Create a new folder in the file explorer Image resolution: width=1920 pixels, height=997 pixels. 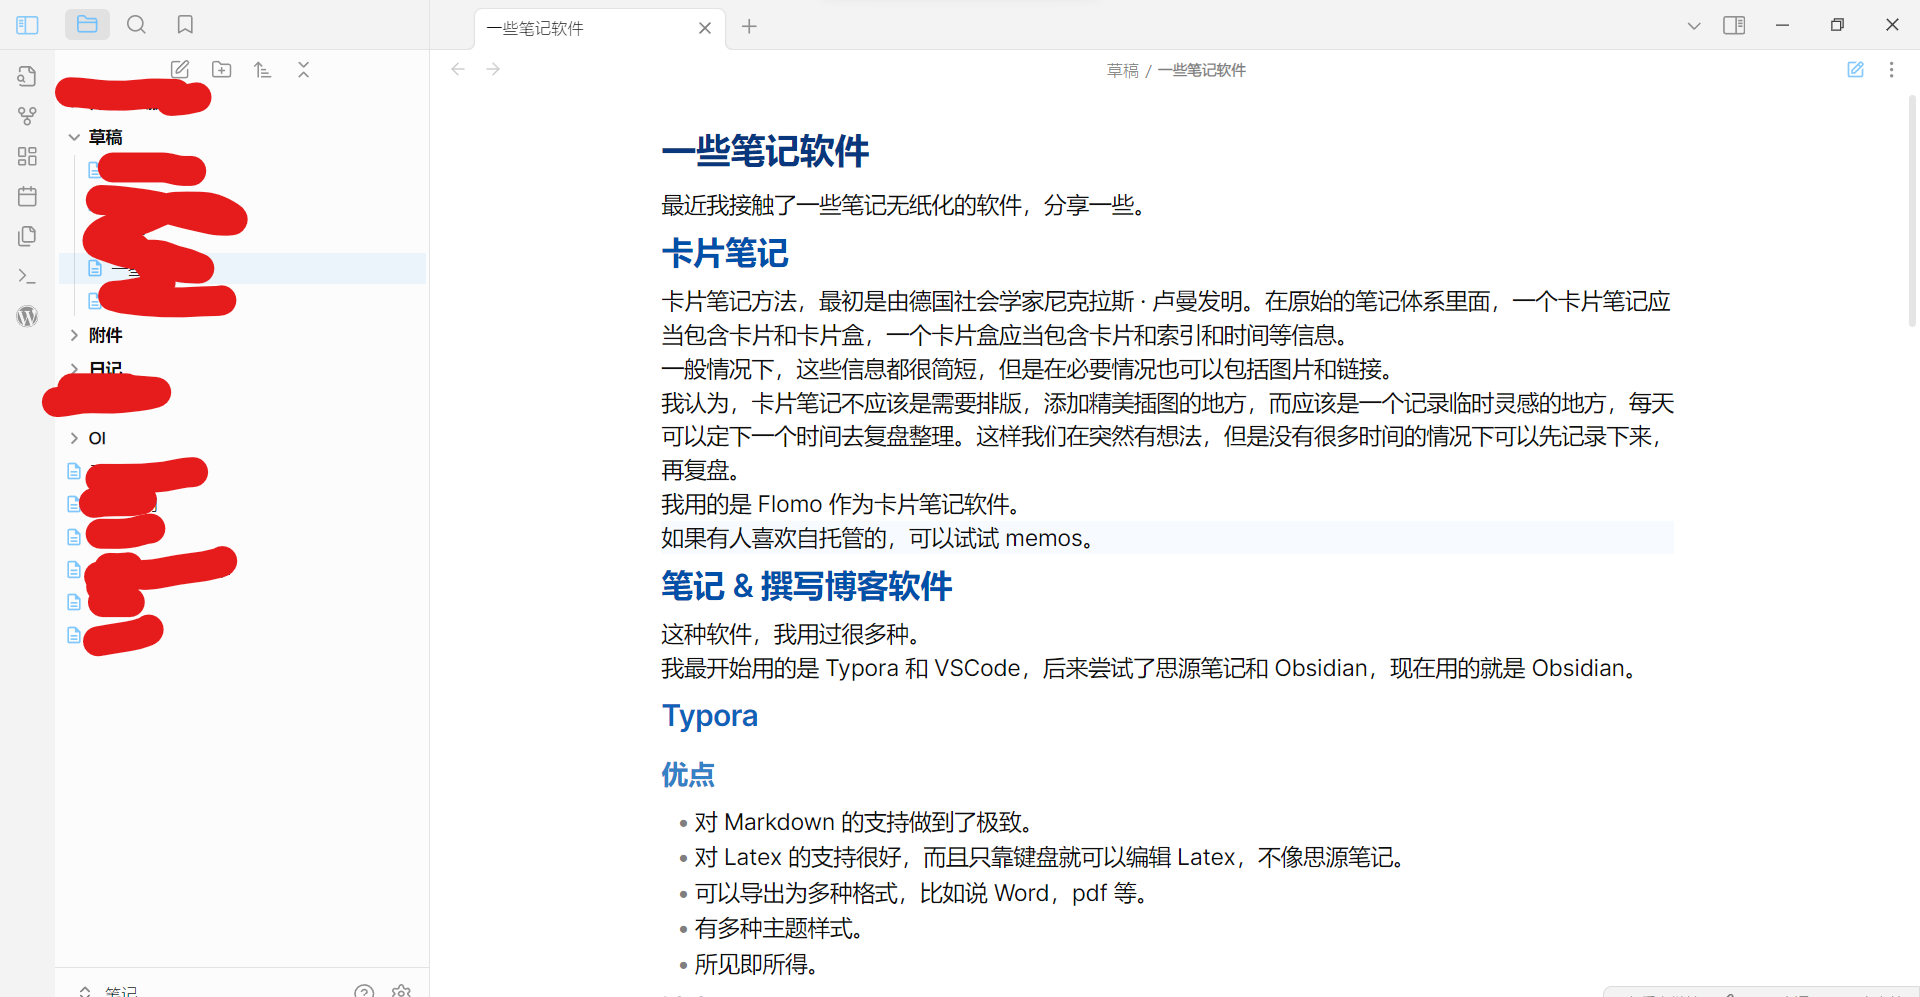tap(221, 69)
